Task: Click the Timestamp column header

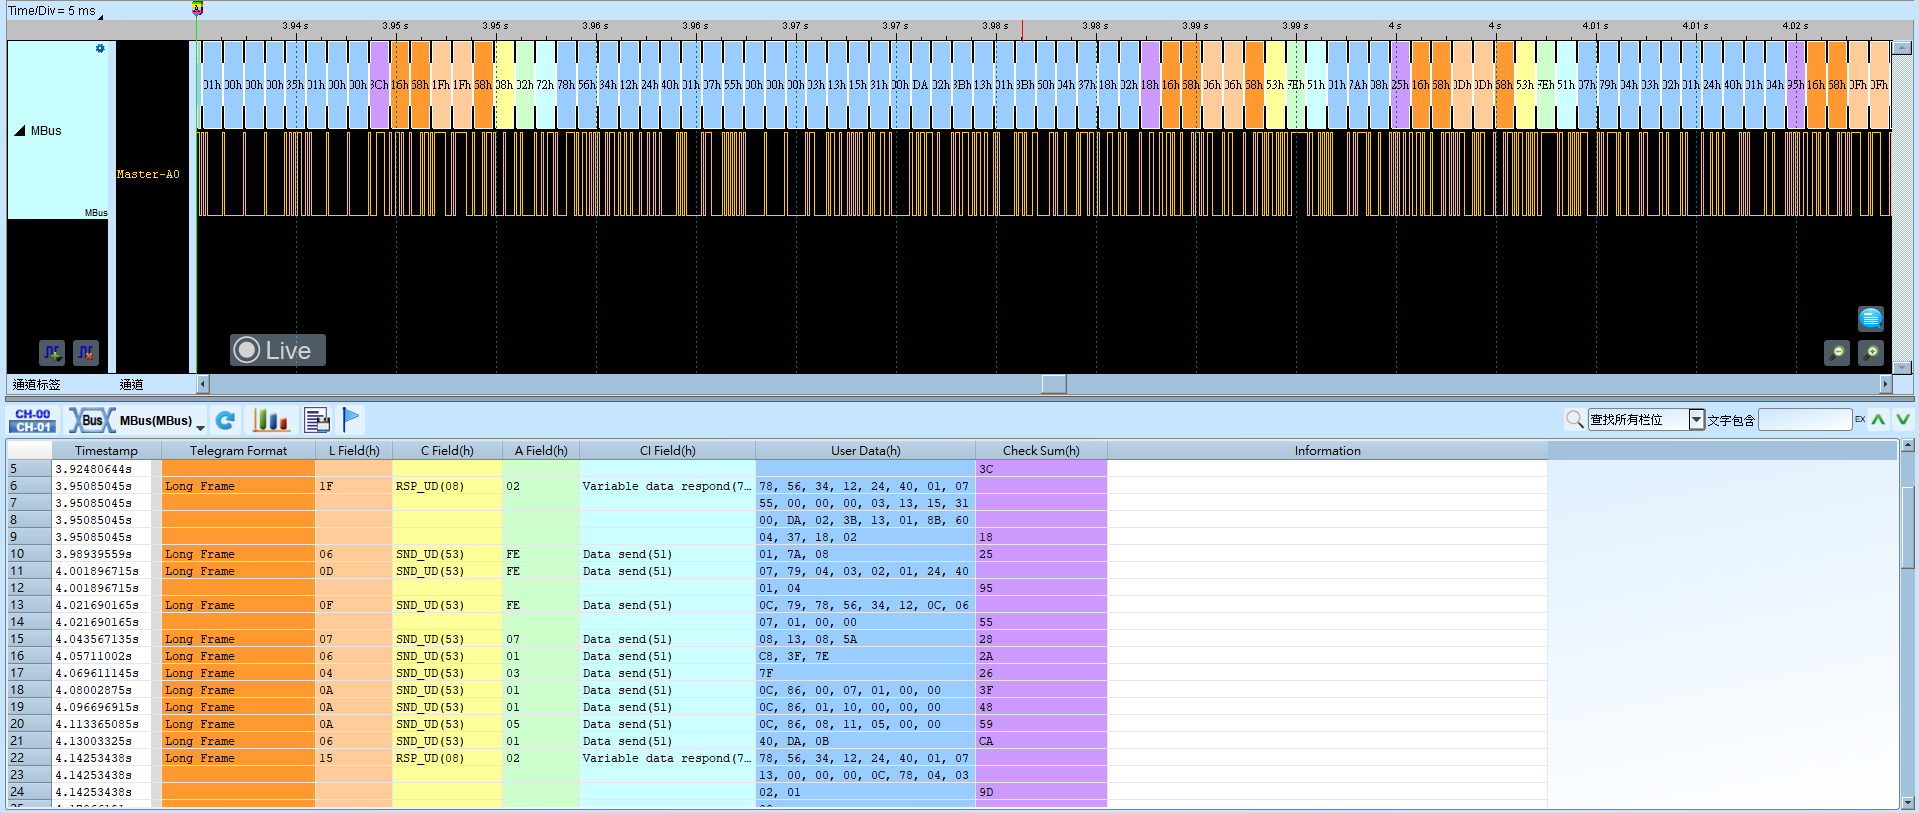Action: point(106,451)
